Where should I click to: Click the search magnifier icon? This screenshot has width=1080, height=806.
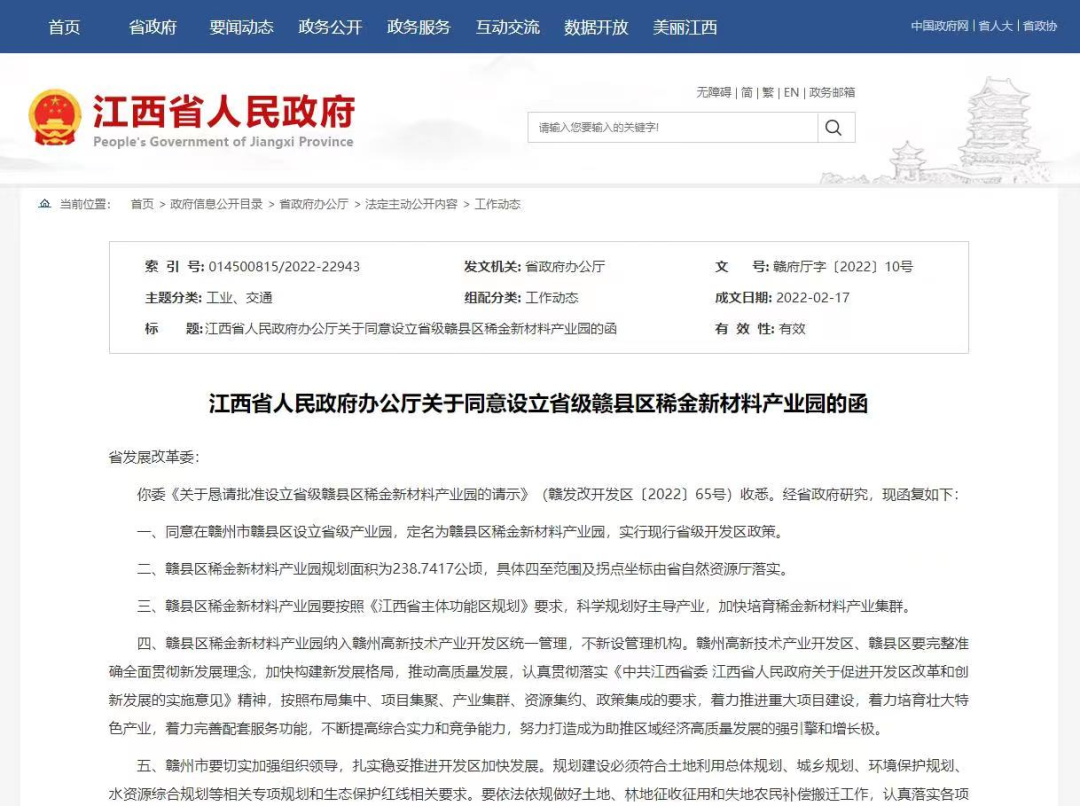pos(833,127)
